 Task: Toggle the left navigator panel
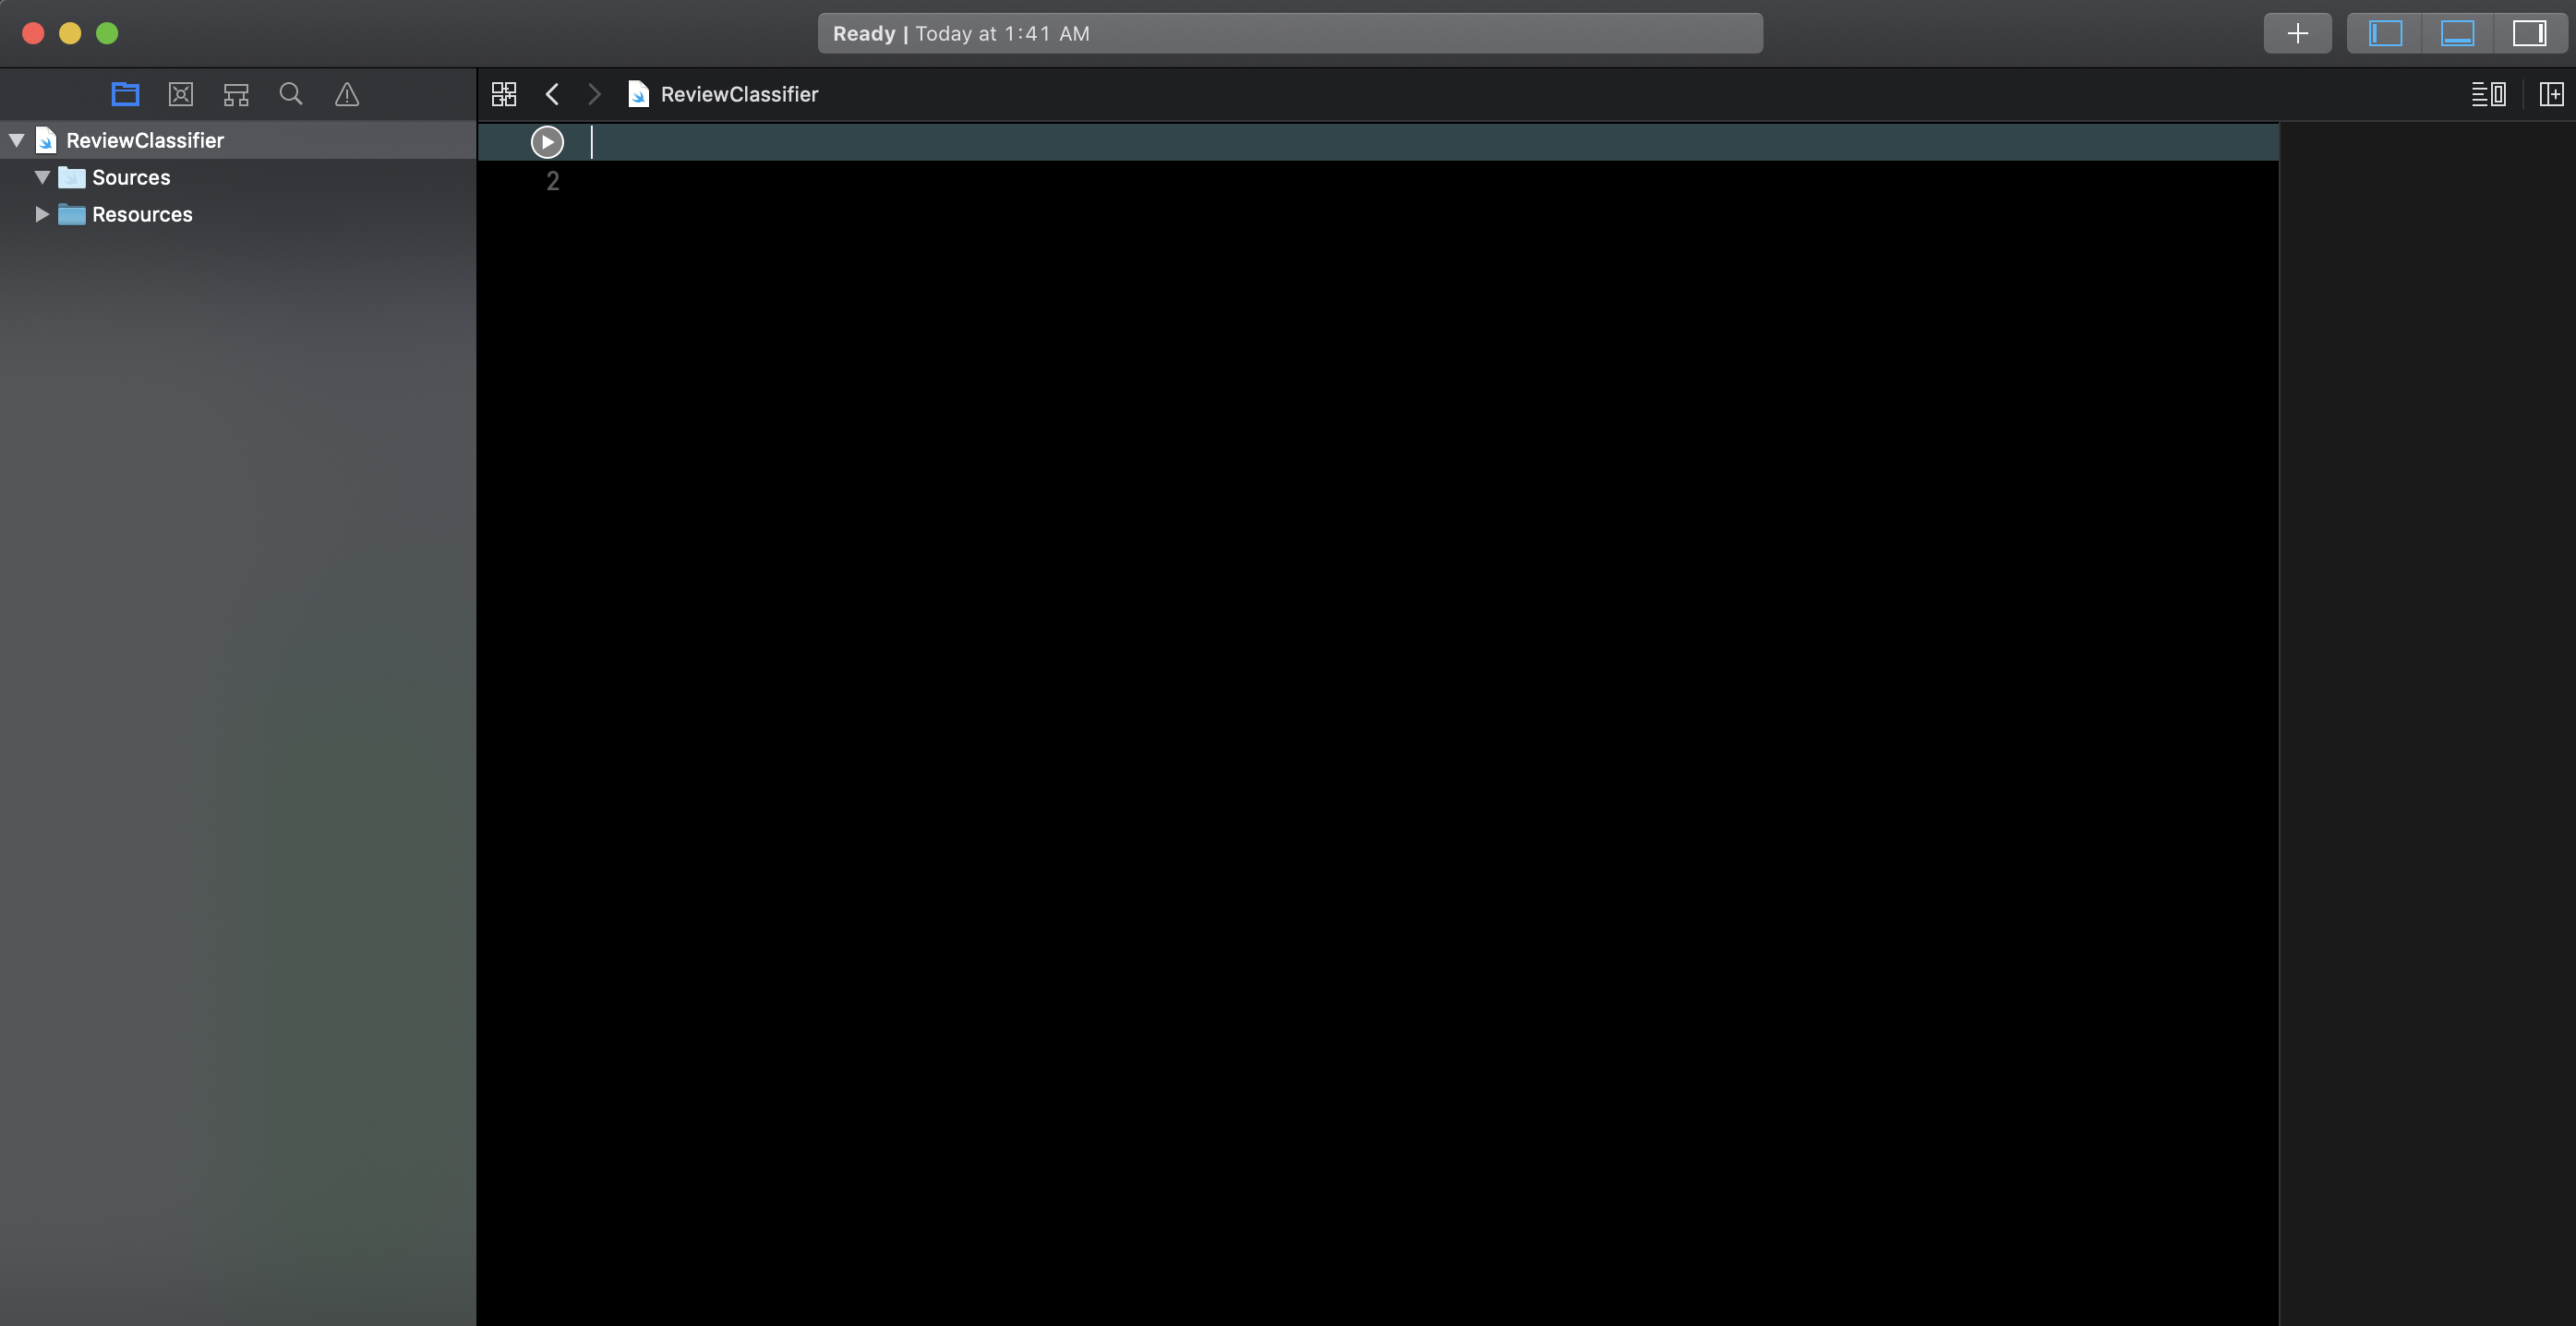[2385, 33]
